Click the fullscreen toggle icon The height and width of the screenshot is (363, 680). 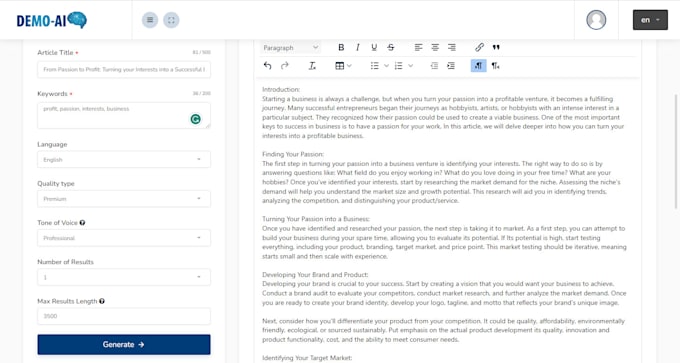pyautogui.click(x=171, y=20)
